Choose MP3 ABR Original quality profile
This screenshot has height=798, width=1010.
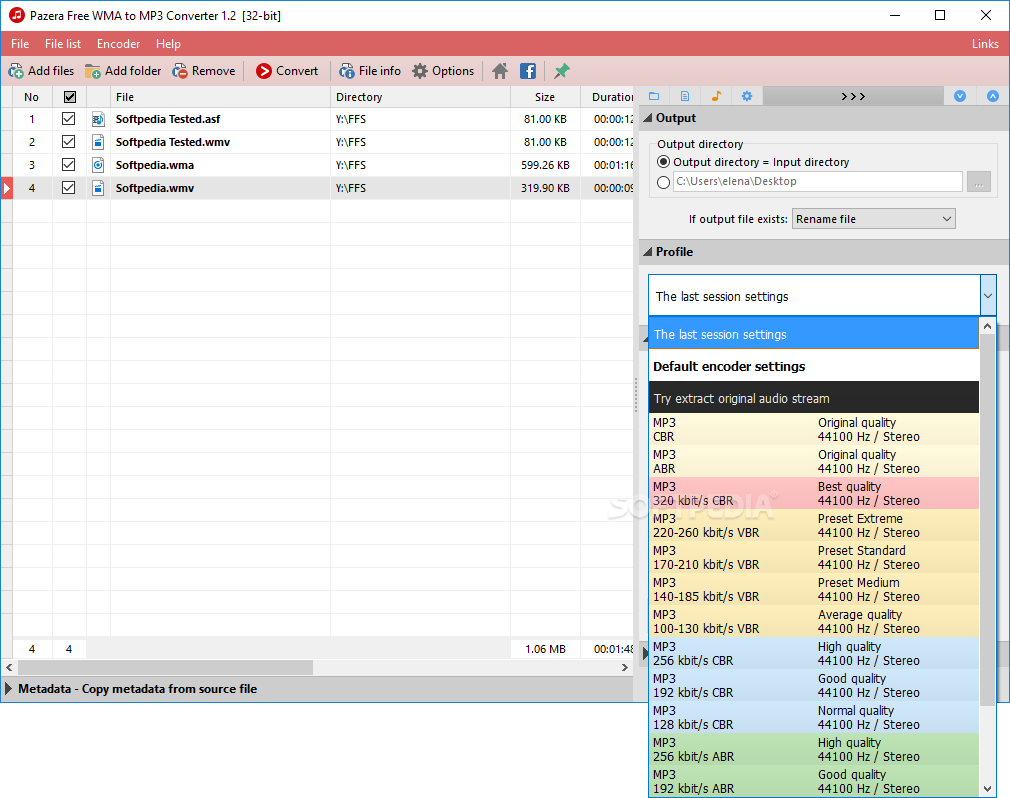[814, 462]
